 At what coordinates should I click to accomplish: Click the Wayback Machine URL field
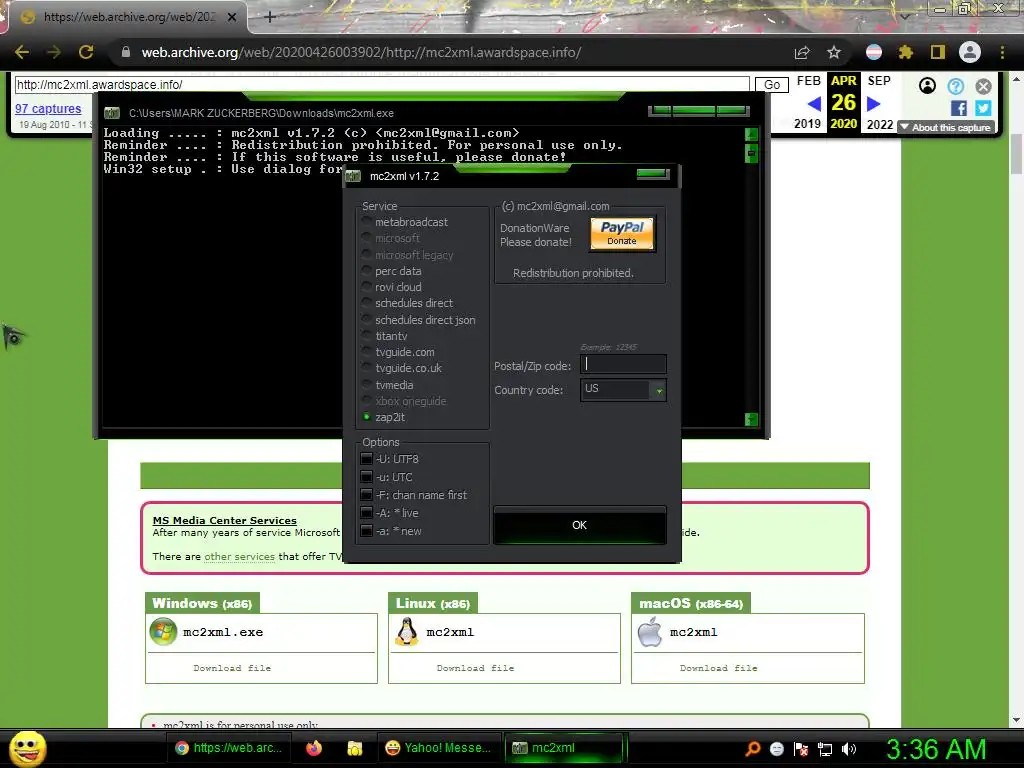click(x=382, y=84)
